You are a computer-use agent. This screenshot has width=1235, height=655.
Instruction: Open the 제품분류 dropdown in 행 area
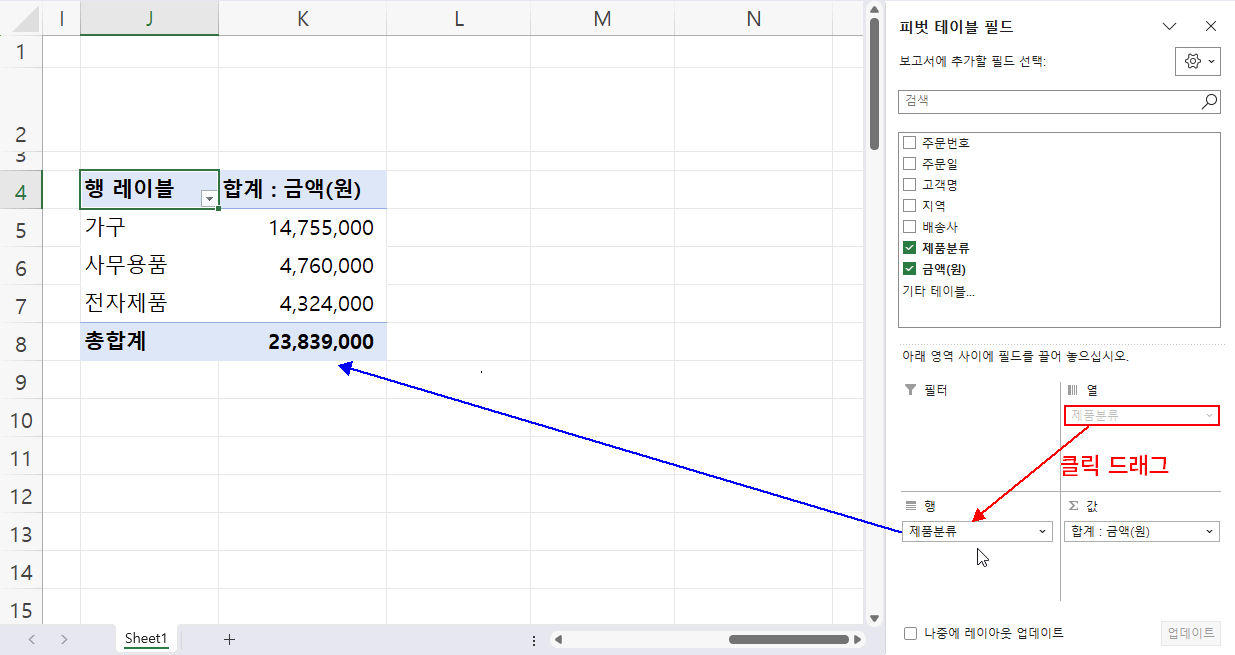click(1043, 531)
